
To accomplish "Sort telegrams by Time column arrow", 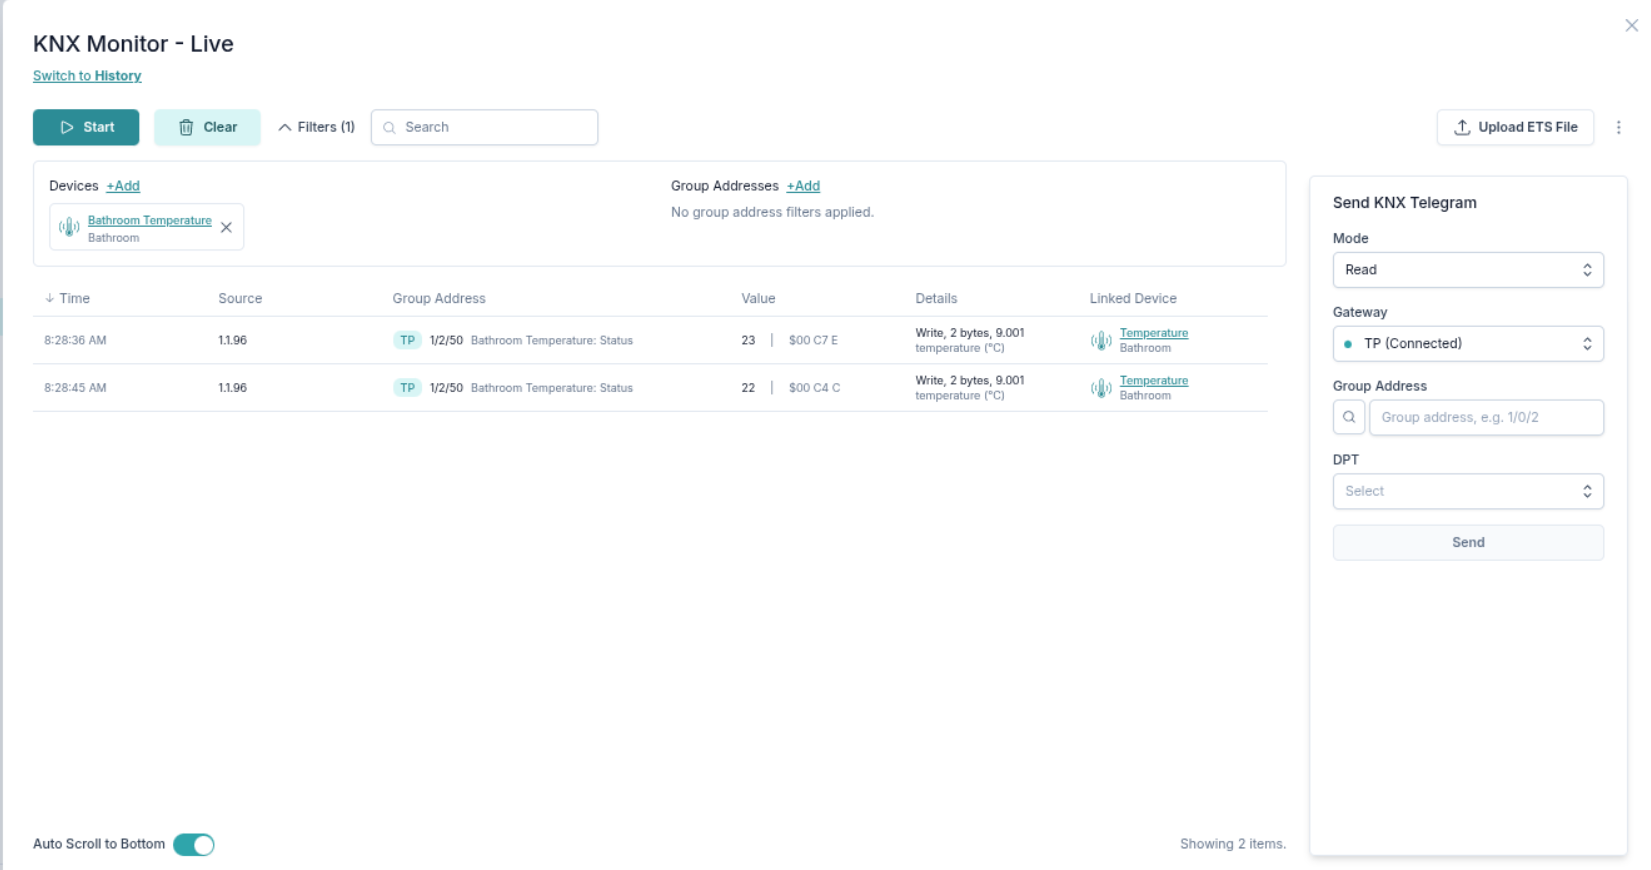I will (x=50, y=298).
